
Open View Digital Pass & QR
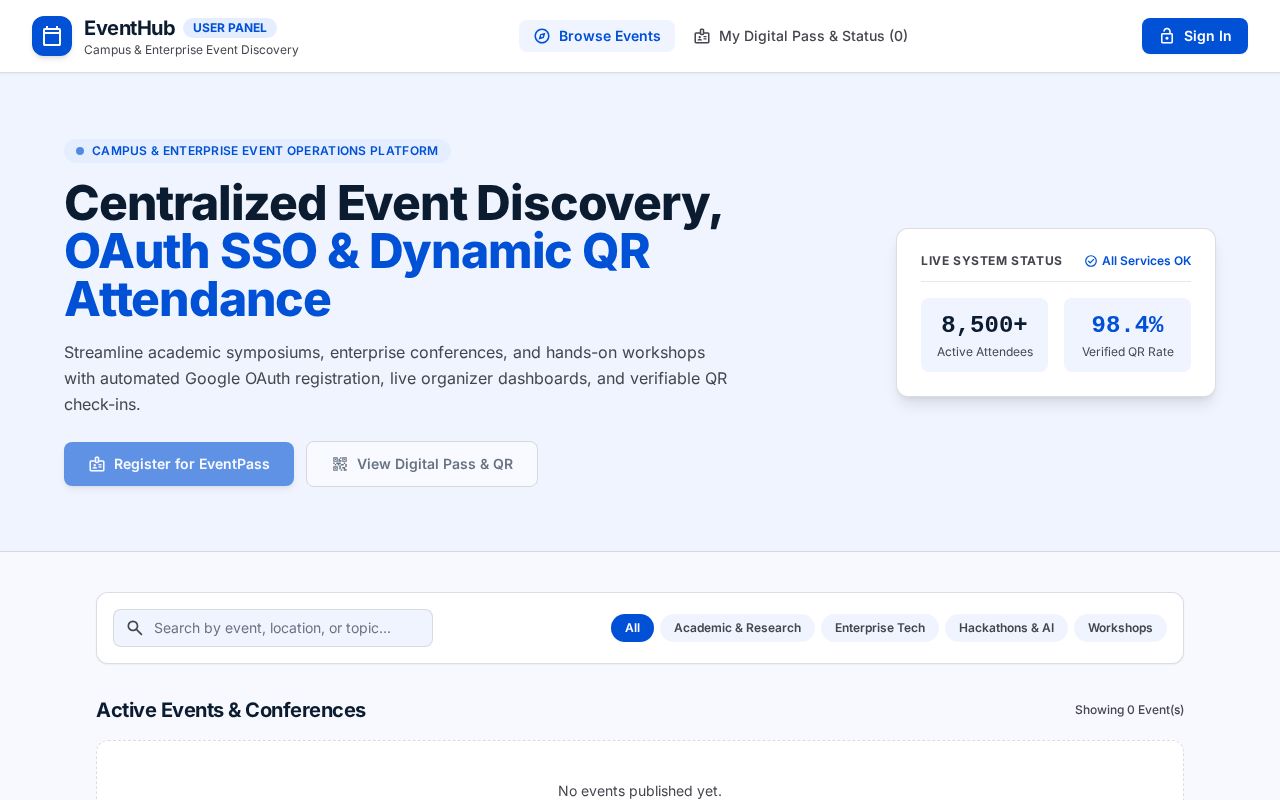[422, 464]
